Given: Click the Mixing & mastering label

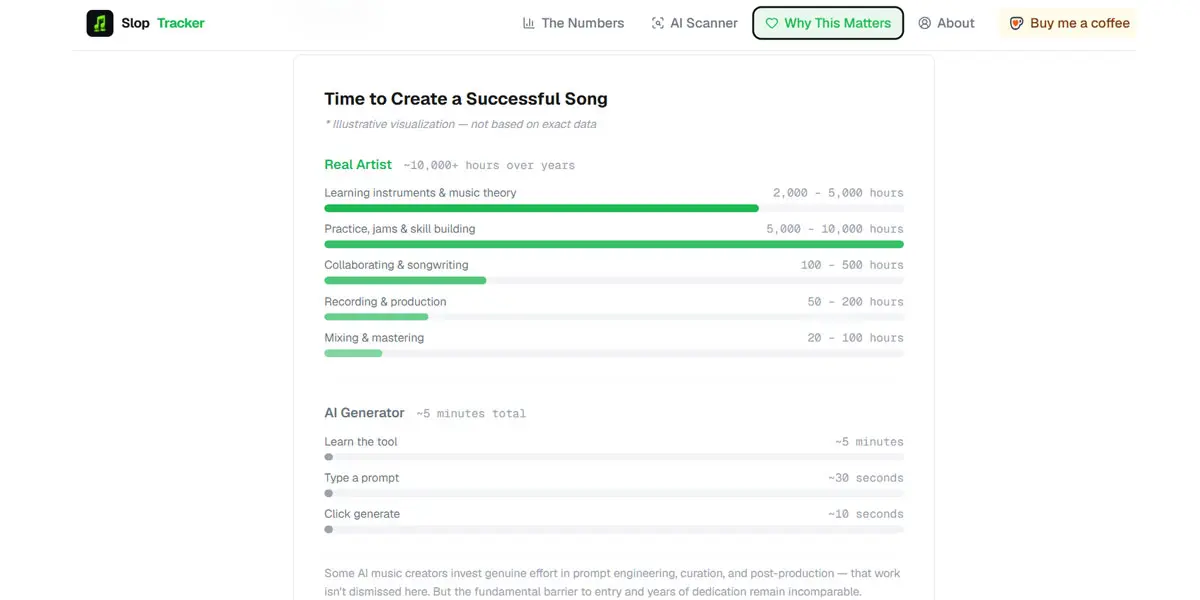Looking at the screenshot, I should [x=374, y=338].
